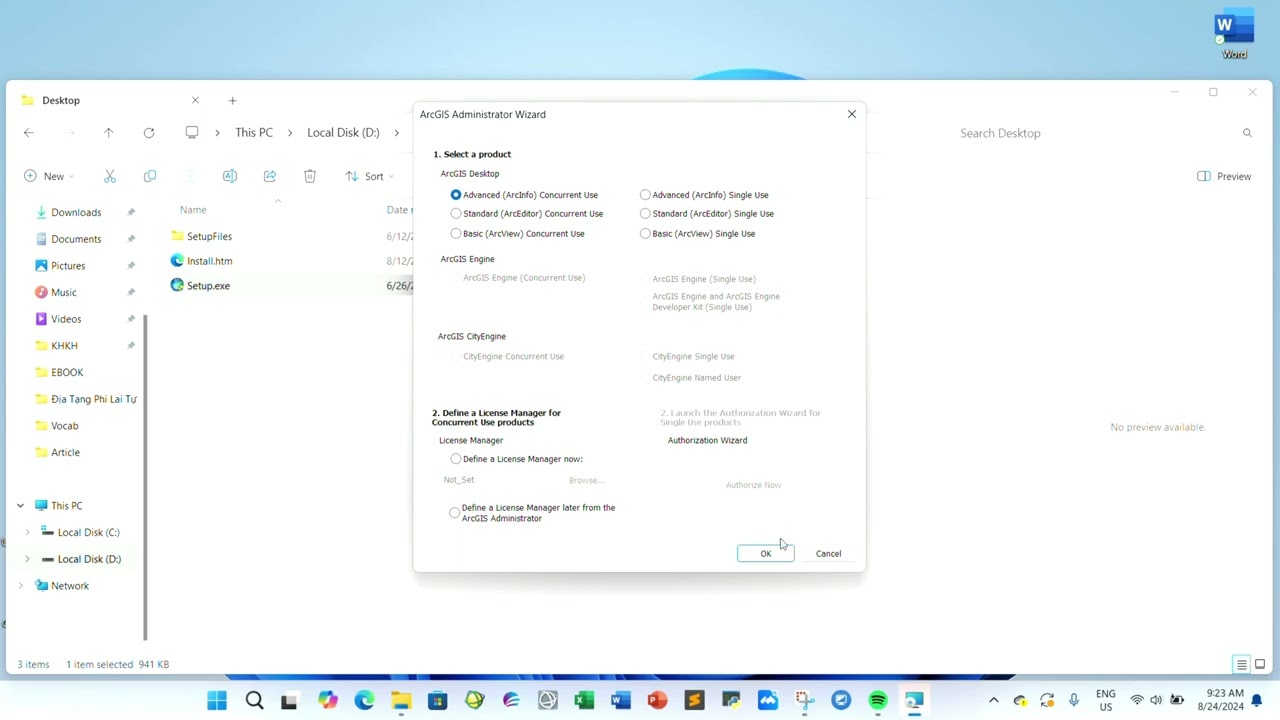1280x720 pixels.
Task: Click the Share icon in File Explorer toolbar
Action: [x=270, y=176]
